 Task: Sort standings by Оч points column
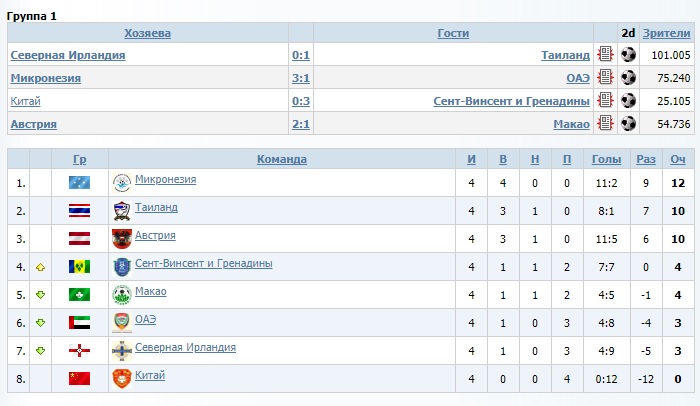pos(678,159)
